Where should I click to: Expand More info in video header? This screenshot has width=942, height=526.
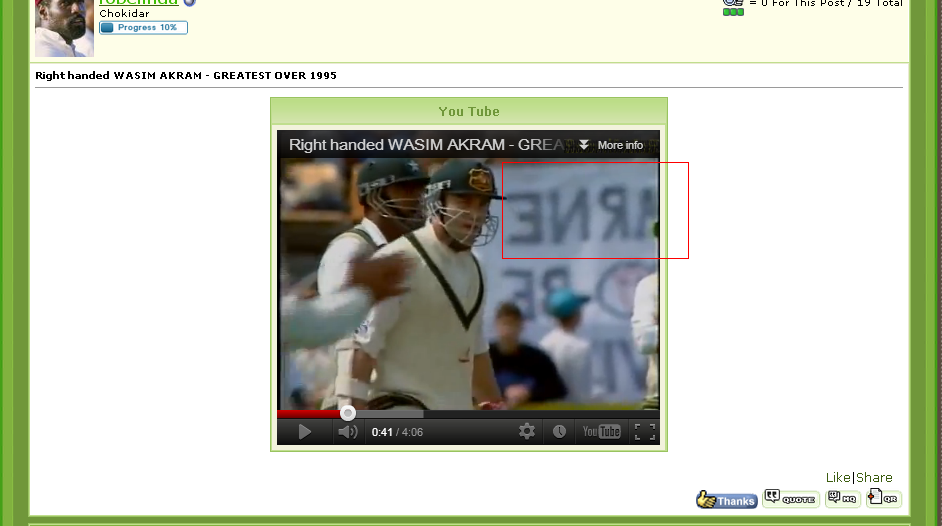611,145
